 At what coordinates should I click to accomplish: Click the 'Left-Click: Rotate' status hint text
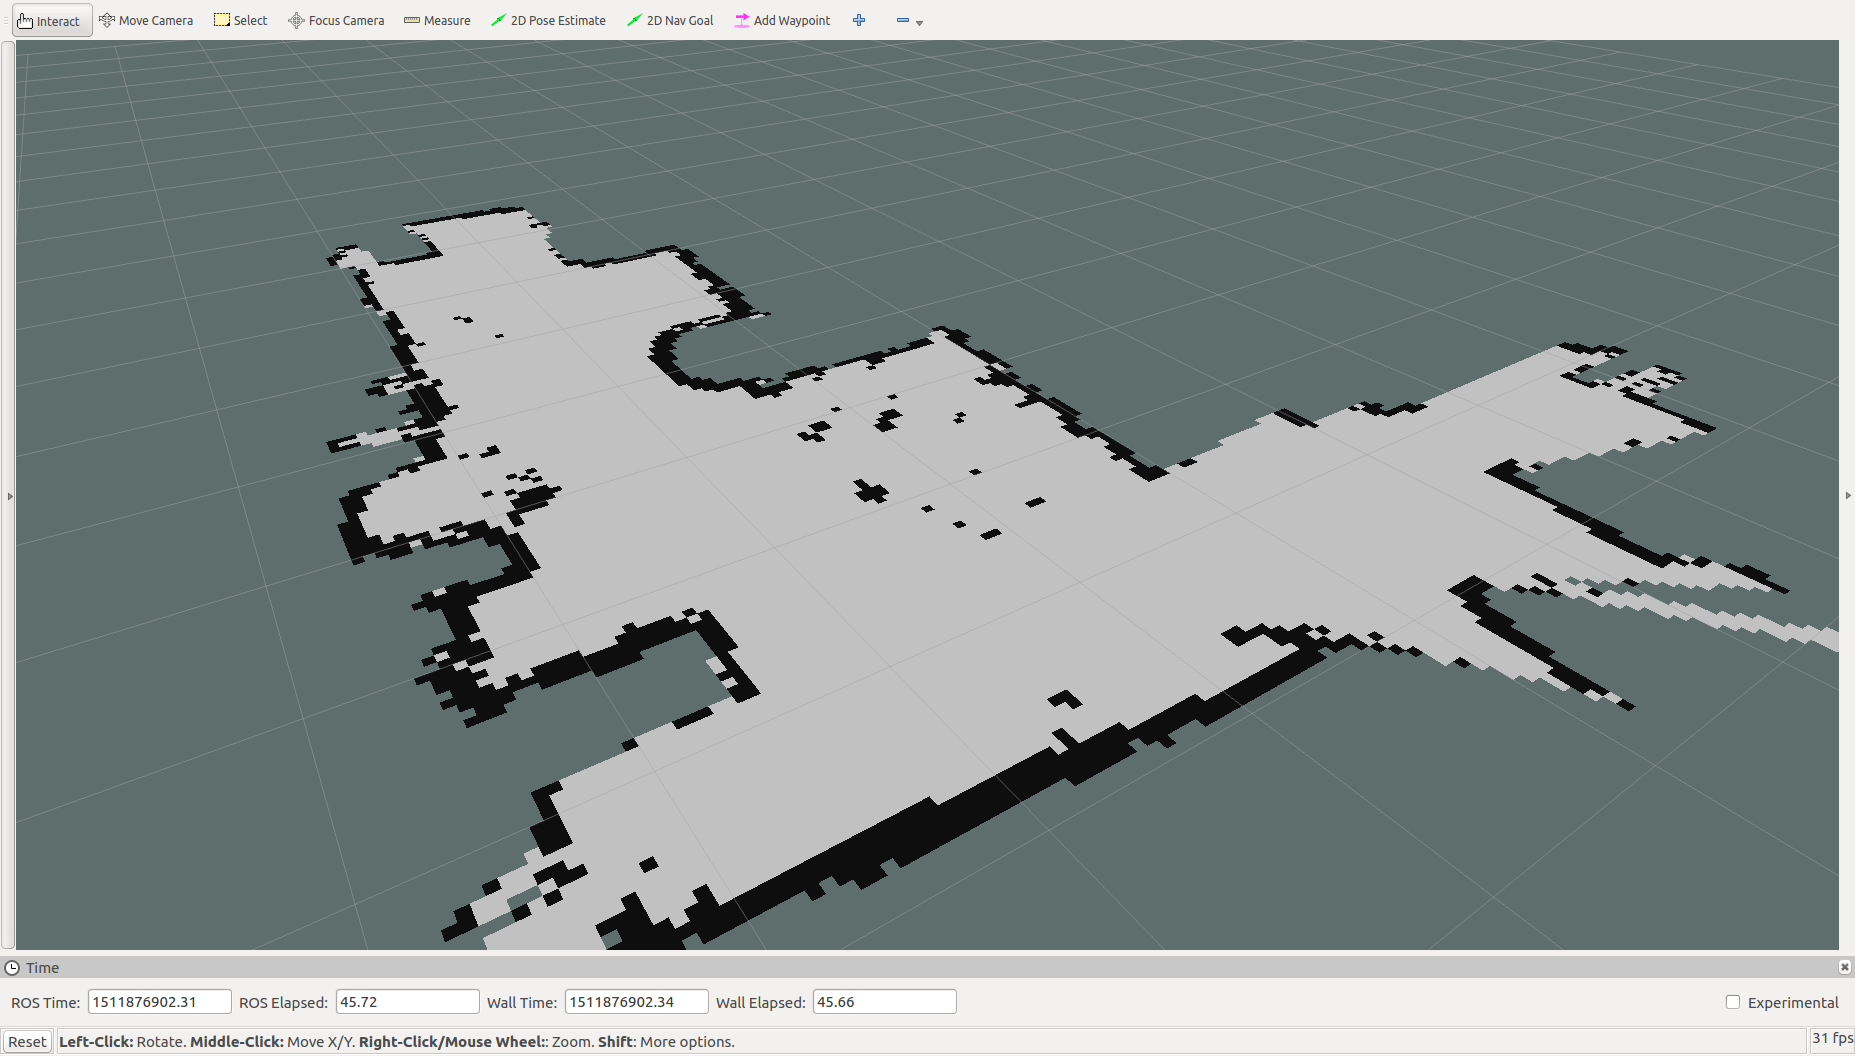(x=122, y=1042)
